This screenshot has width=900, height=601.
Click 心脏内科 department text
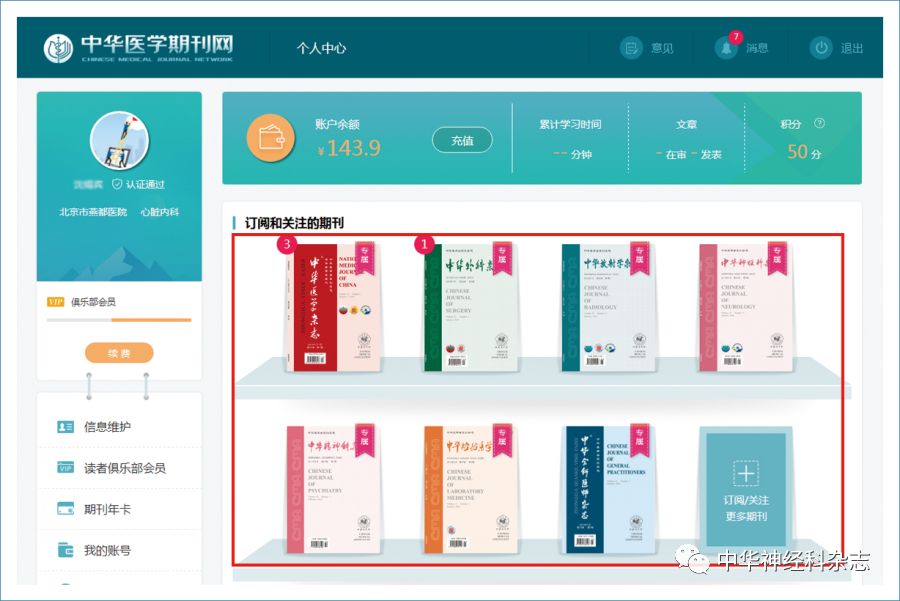[x=160, y=212]
